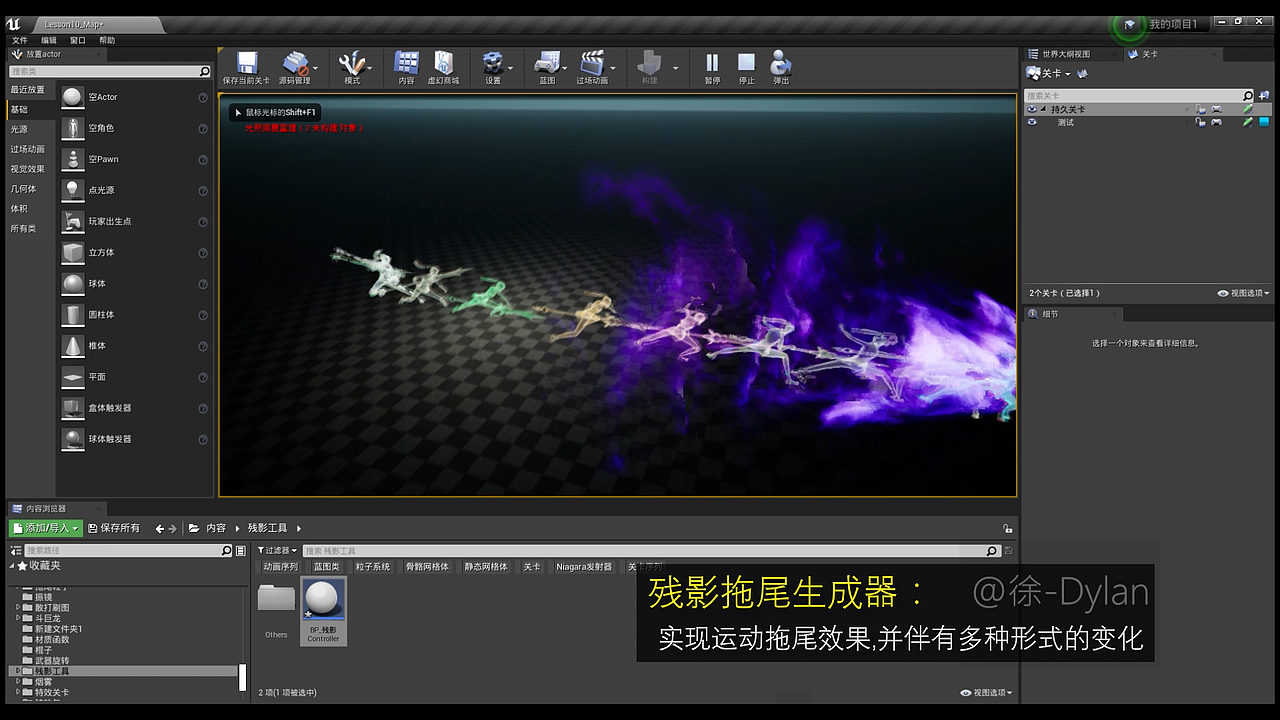The width and height of the screenshot is (1280, 720).
Task: Select the BP_残影Controller asset thumbnail
Action: [323, 598]
